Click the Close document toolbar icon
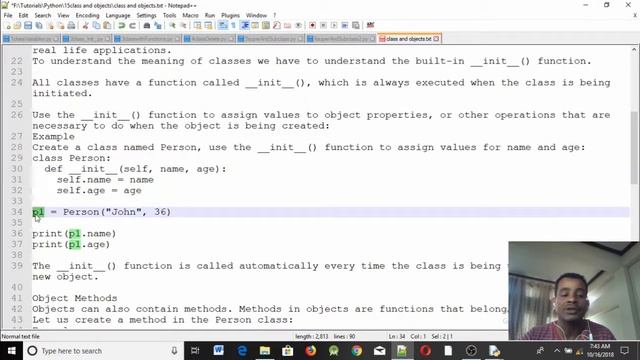Viewport: 640px width, 360px height. click(50, 26)
